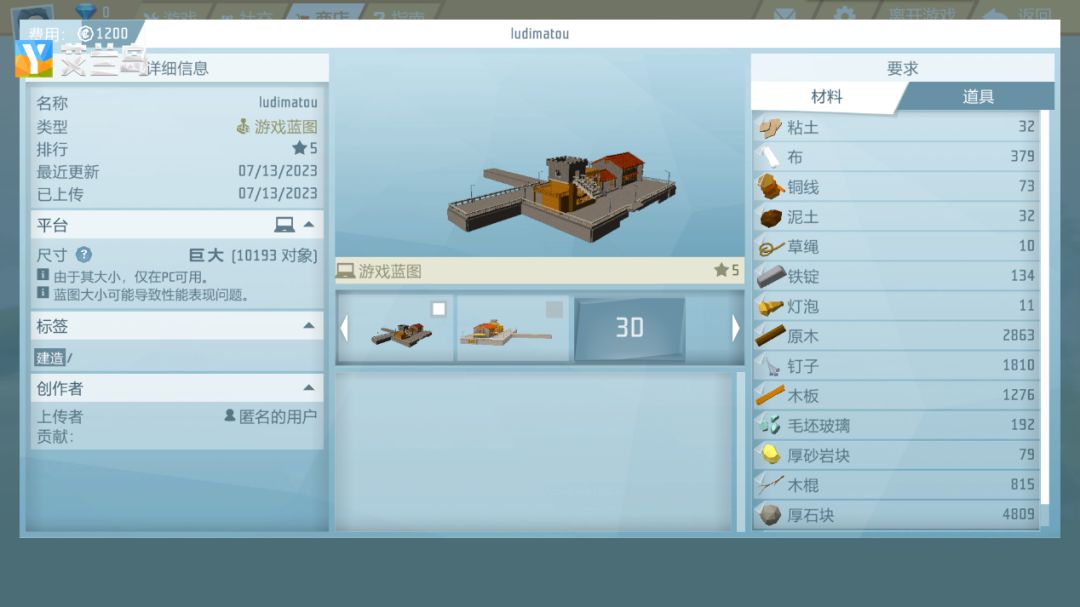Image resolution: width=1080 pixels, height=607 pixels.
Task: Click the thick sandstone block (厚砂岩块) icon
Action: pos(770,455)
